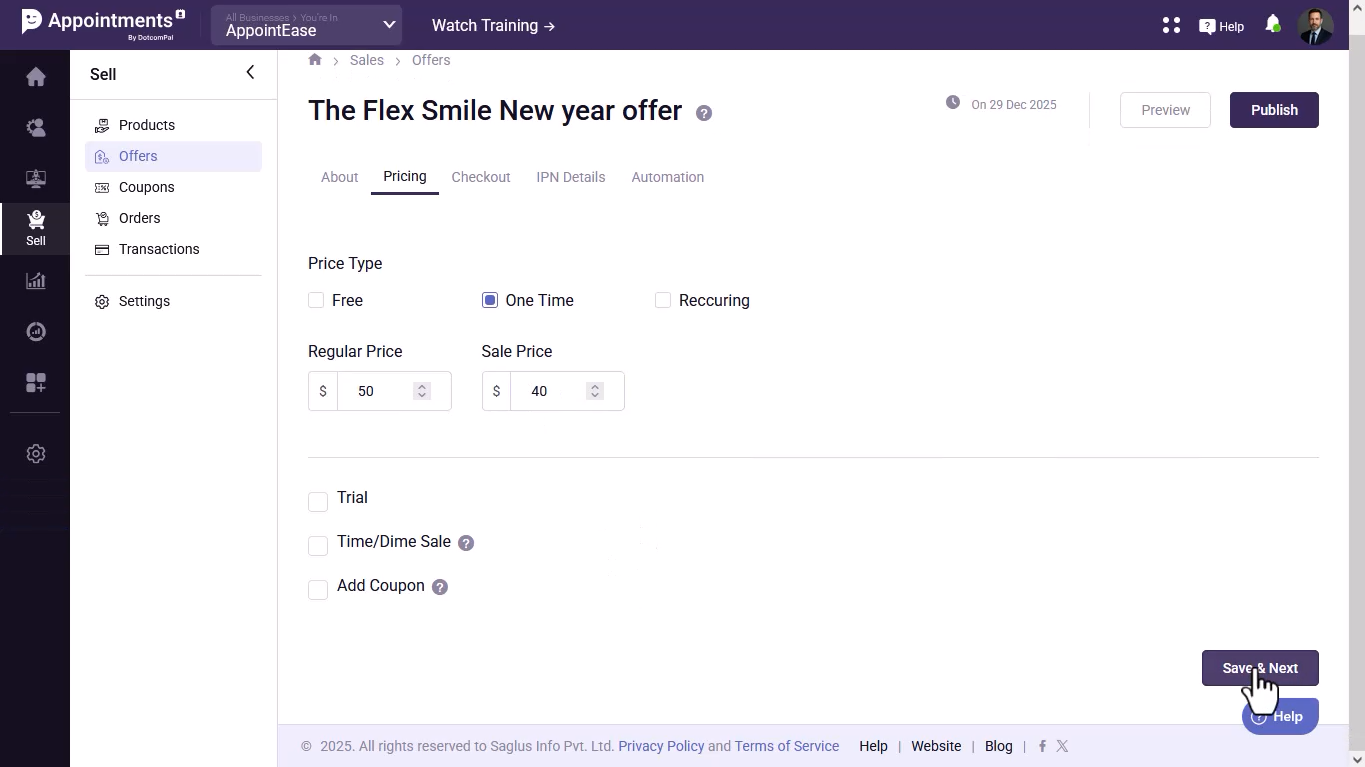Enable the Recurring price type
Viewport: 1365px width, 767px height.
coord(662,300)
